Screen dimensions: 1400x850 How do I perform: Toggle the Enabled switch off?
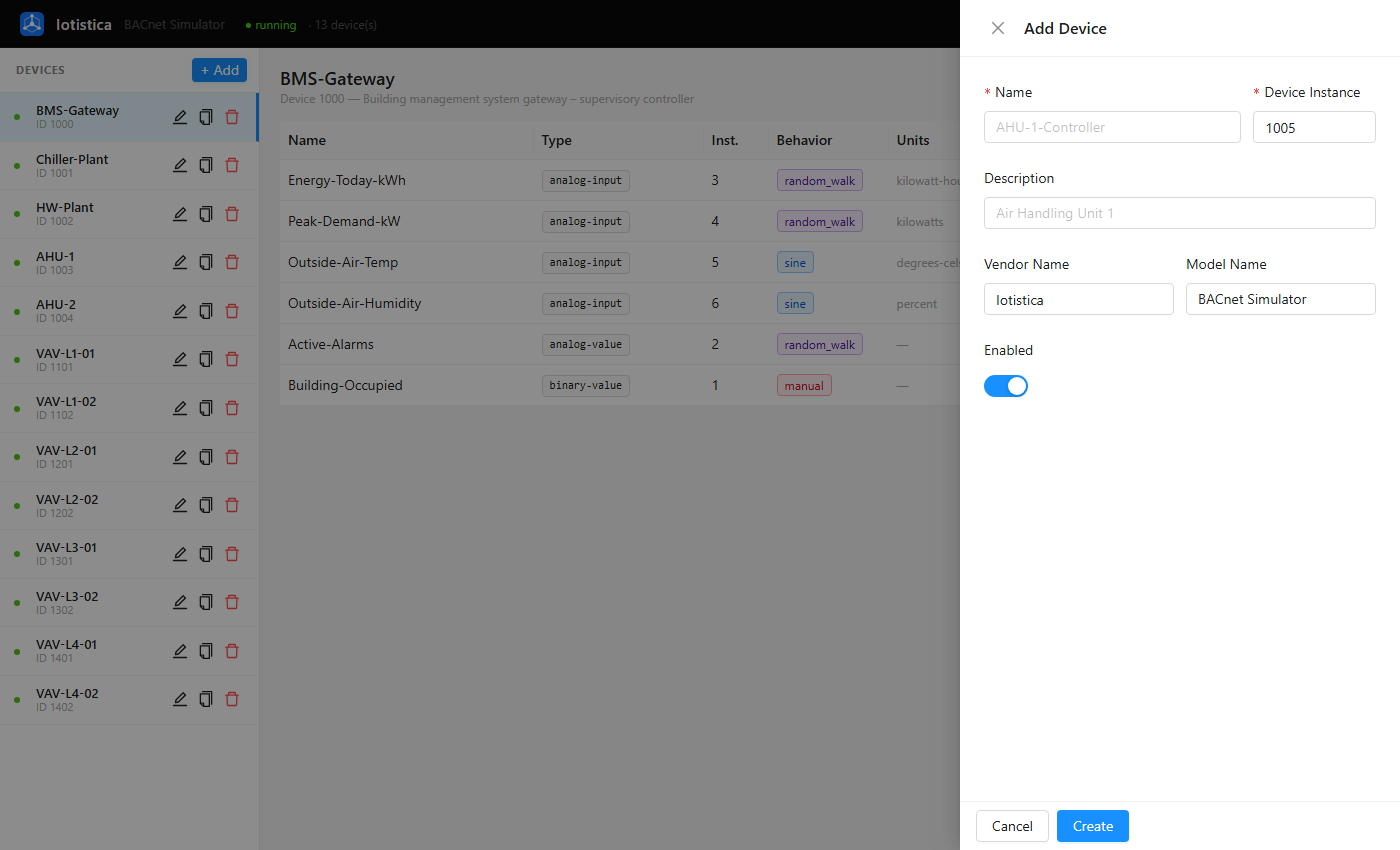click(1006, 386)
